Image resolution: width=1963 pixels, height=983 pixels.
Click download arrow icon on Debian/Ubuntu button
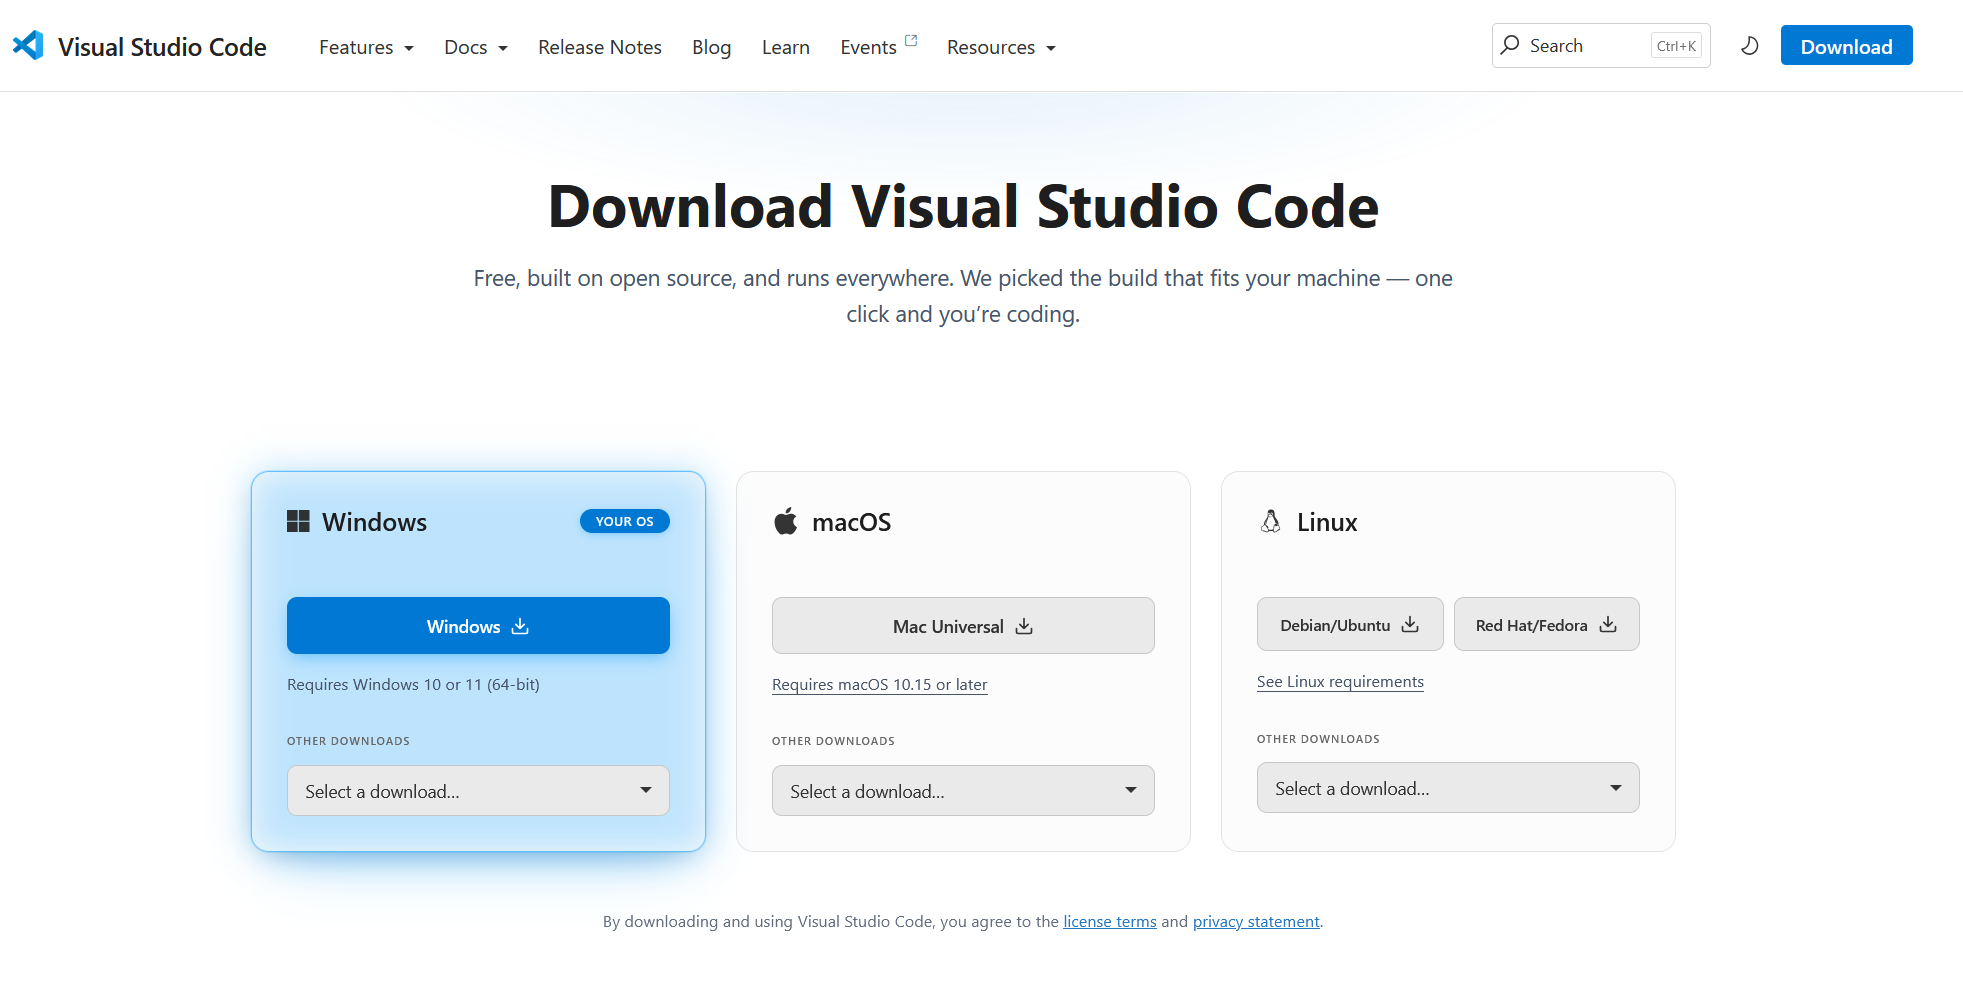tap(1410, 624)
